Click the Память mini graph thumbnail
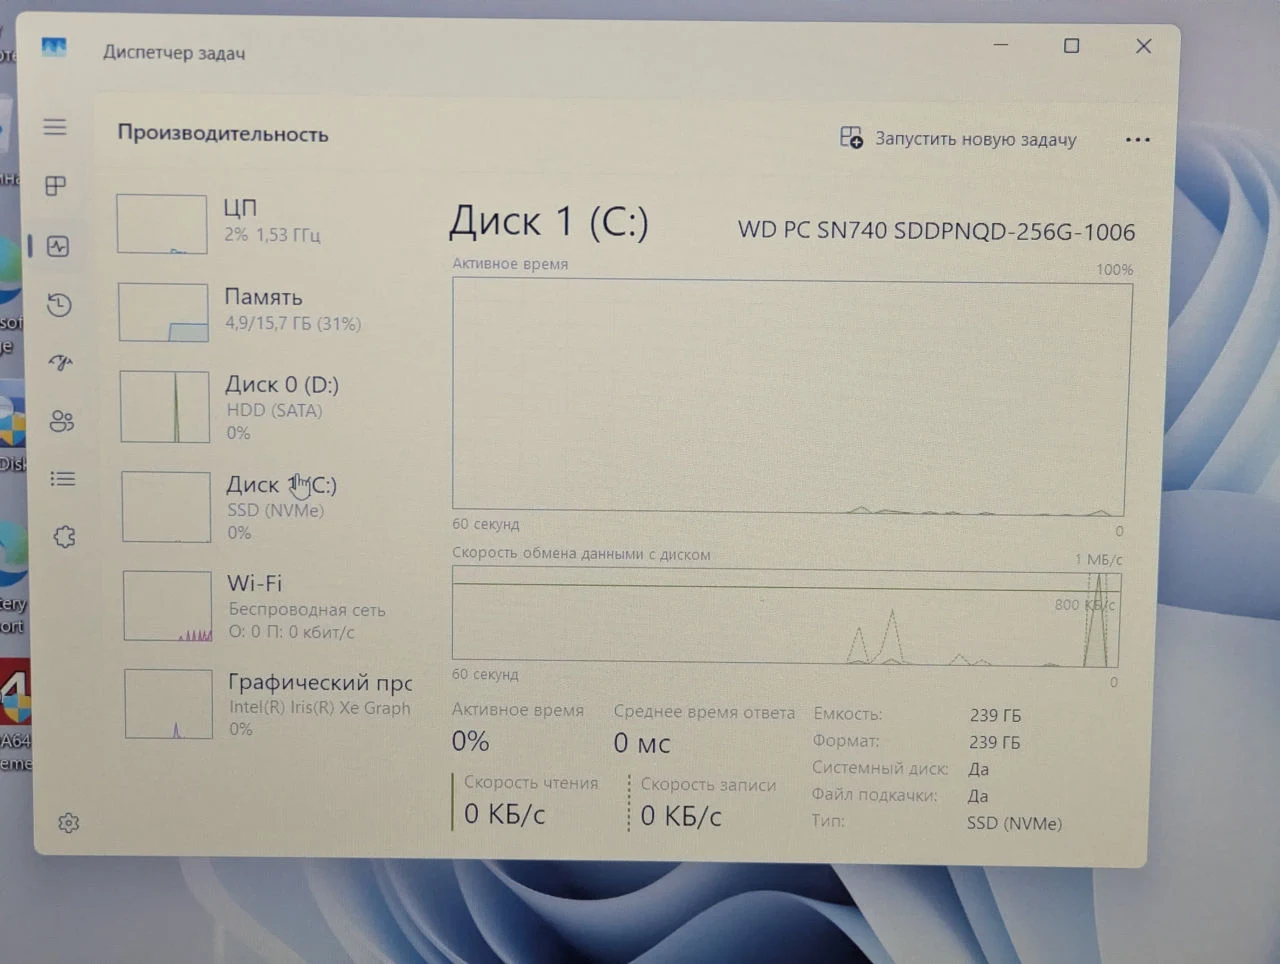This screenshot has width=1280, height=964. (163, 312)
